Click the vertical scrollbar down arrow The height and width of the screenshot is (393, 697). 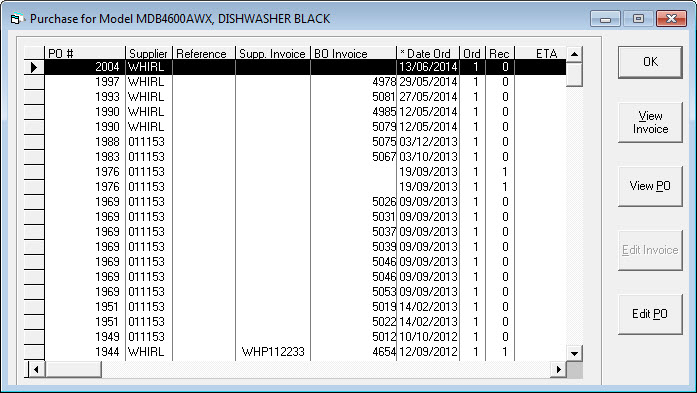pos(574,354)
